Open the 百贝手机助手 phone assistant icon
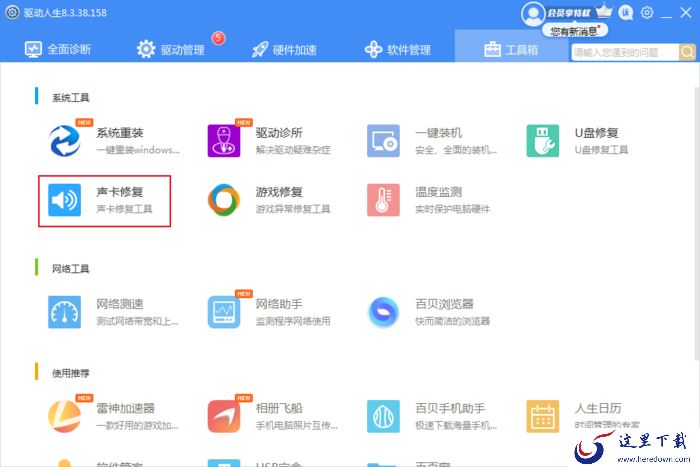 (383, 417)
